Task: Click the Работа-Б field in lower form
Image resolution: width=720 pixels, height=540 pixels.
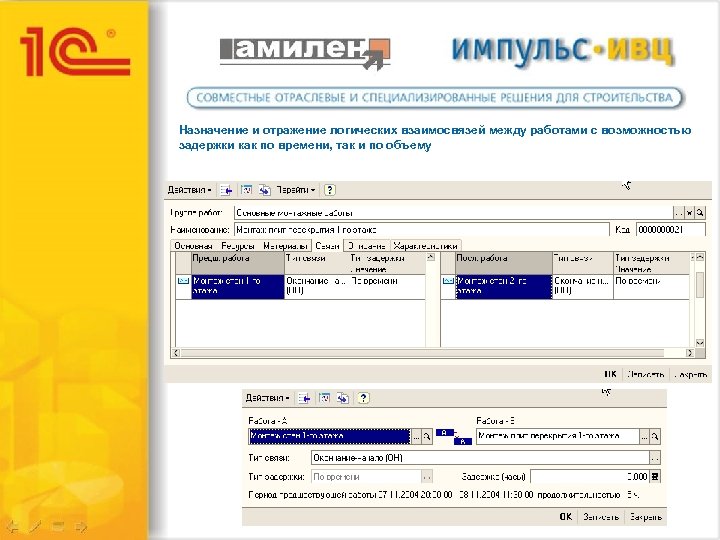Action: tap(557, 436)
